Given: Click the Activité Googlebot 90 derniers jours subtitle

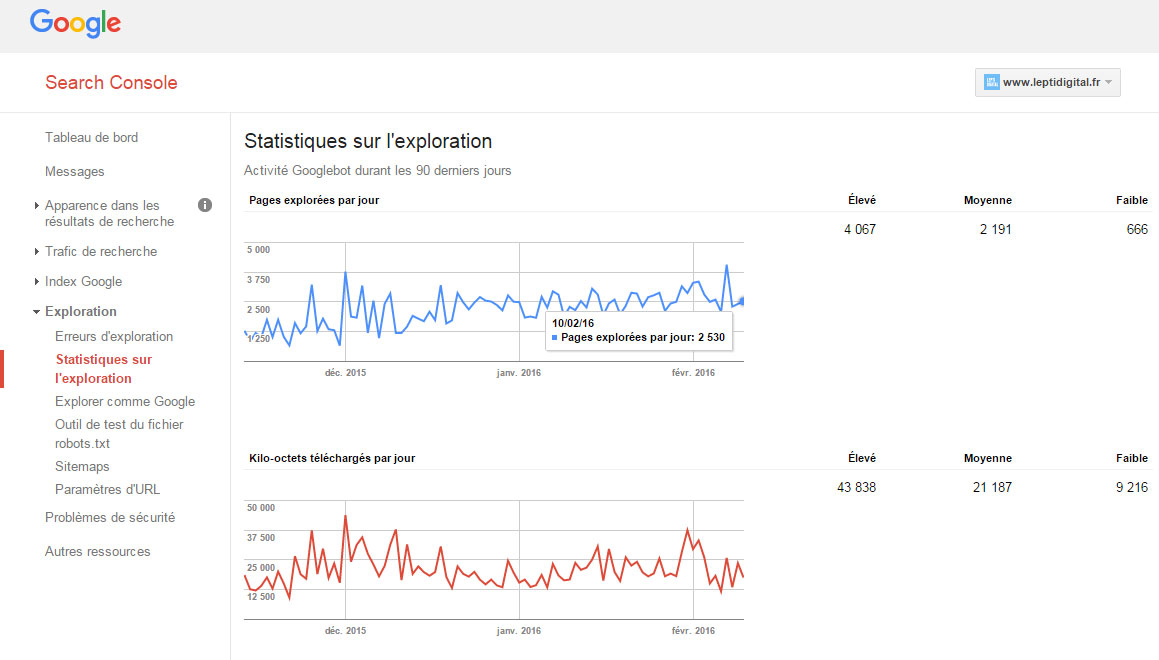Looking at the screenshot, I should tap(378, 171).
